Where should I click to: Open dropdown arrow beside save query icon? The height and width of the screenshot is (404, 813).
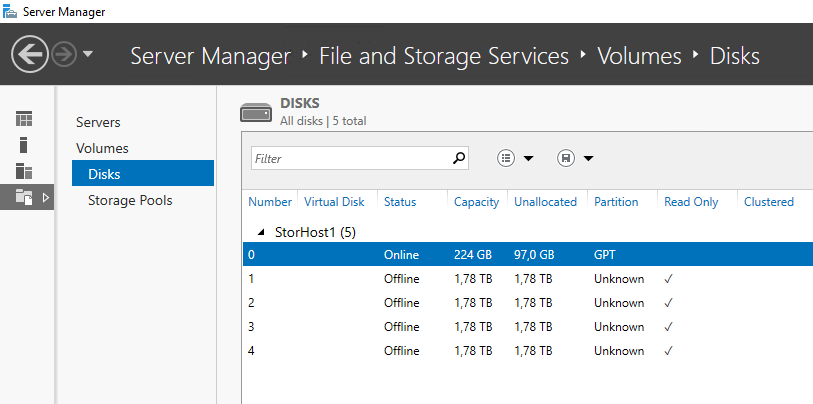[x=588, y=158]
